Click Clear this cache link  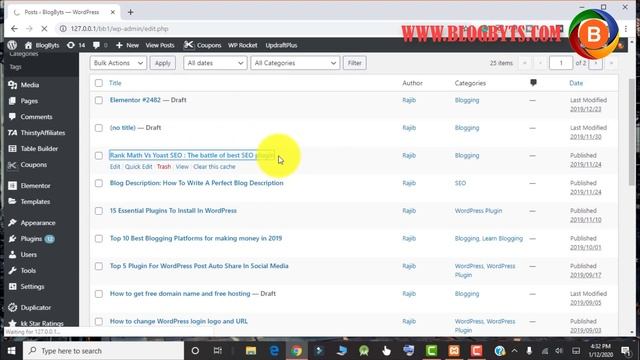214,167
